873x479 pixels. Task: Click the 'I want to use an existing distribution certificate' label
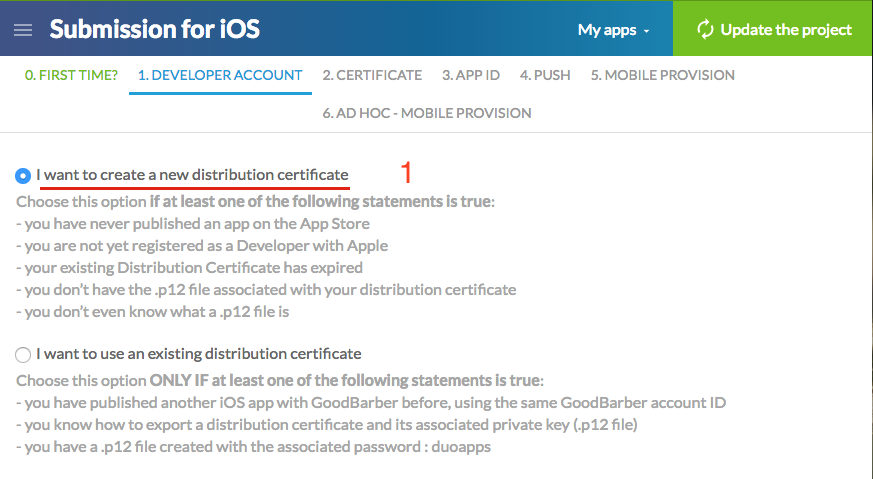(x=199, y=353)
